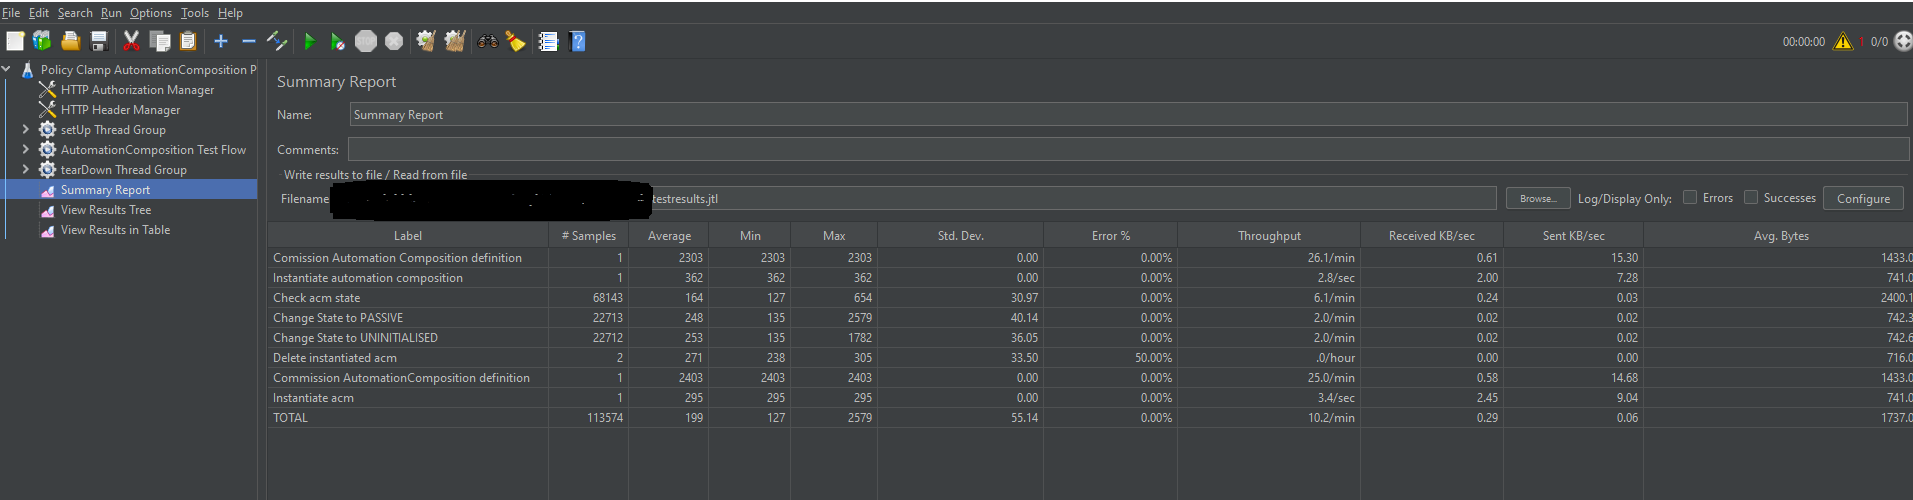
Task: Cut selection with the scissors icon
Action: coord(131,41)
